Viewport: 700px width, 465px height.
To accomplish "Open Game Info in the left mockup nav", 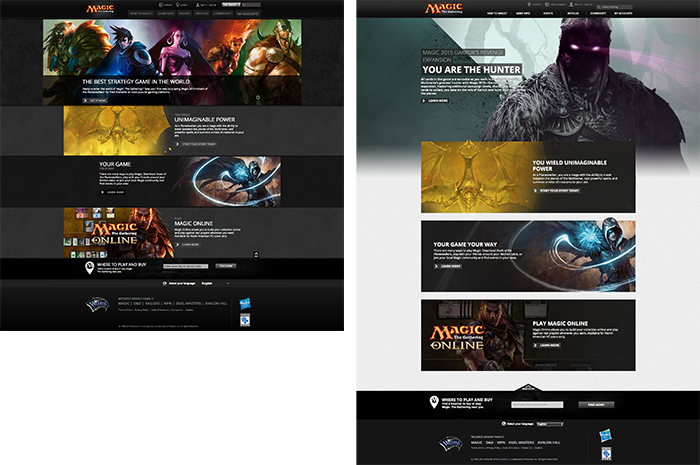I will [x=166, y=13].
